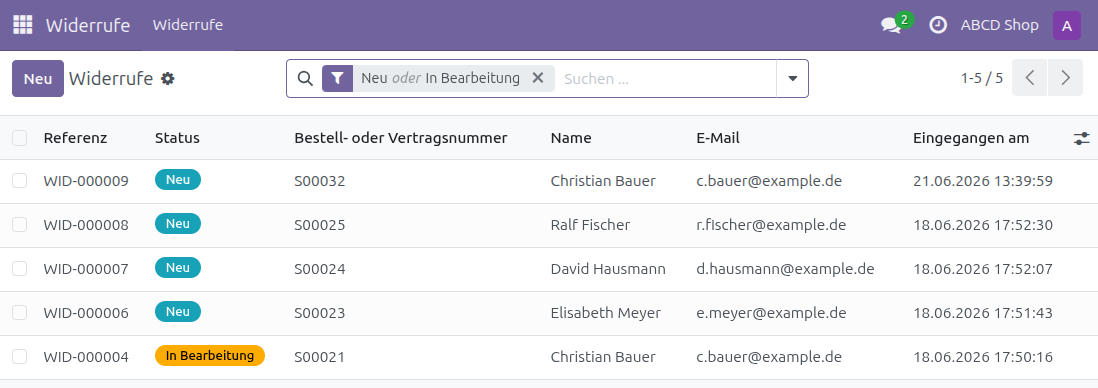This screenshot has height=388, width=1098.
Task: Click the Neu status badge of WID-000006
Action: tap(178, 312)
